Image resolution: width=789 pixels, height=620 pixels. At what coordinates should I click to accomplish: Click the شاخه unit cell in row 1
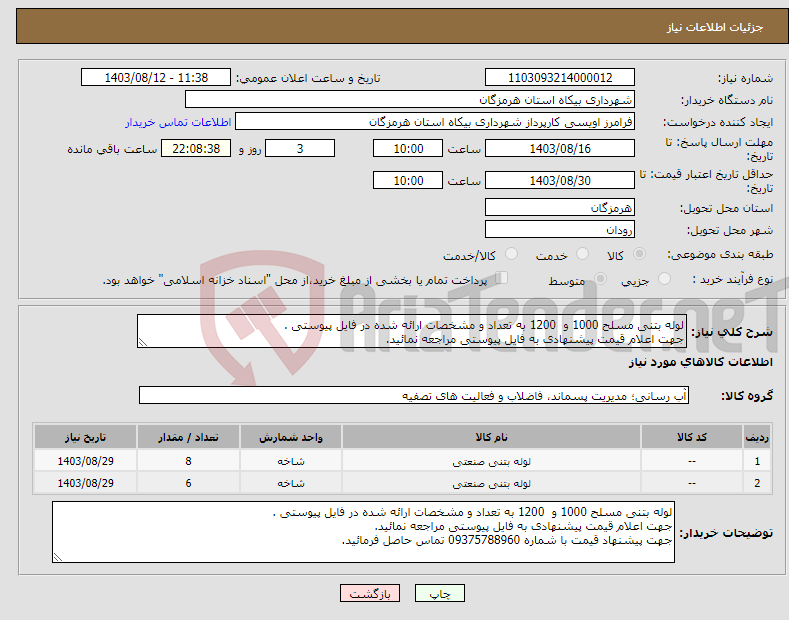(291, 461)
